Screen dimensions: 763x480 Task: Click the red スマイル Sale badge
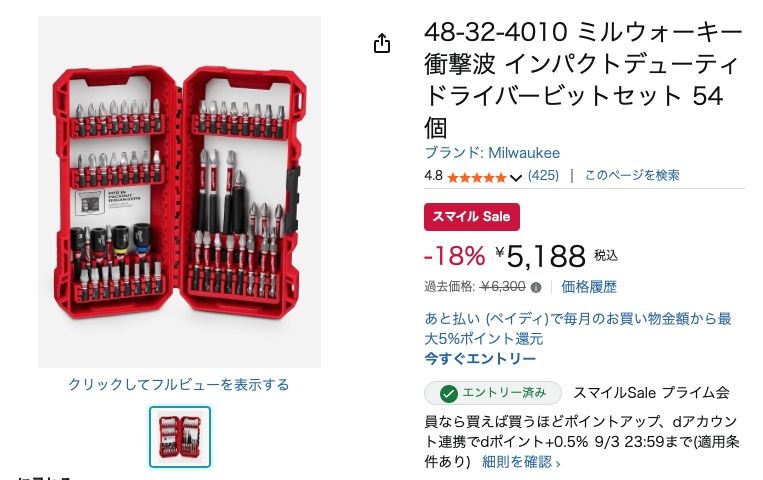pos(472,217)
